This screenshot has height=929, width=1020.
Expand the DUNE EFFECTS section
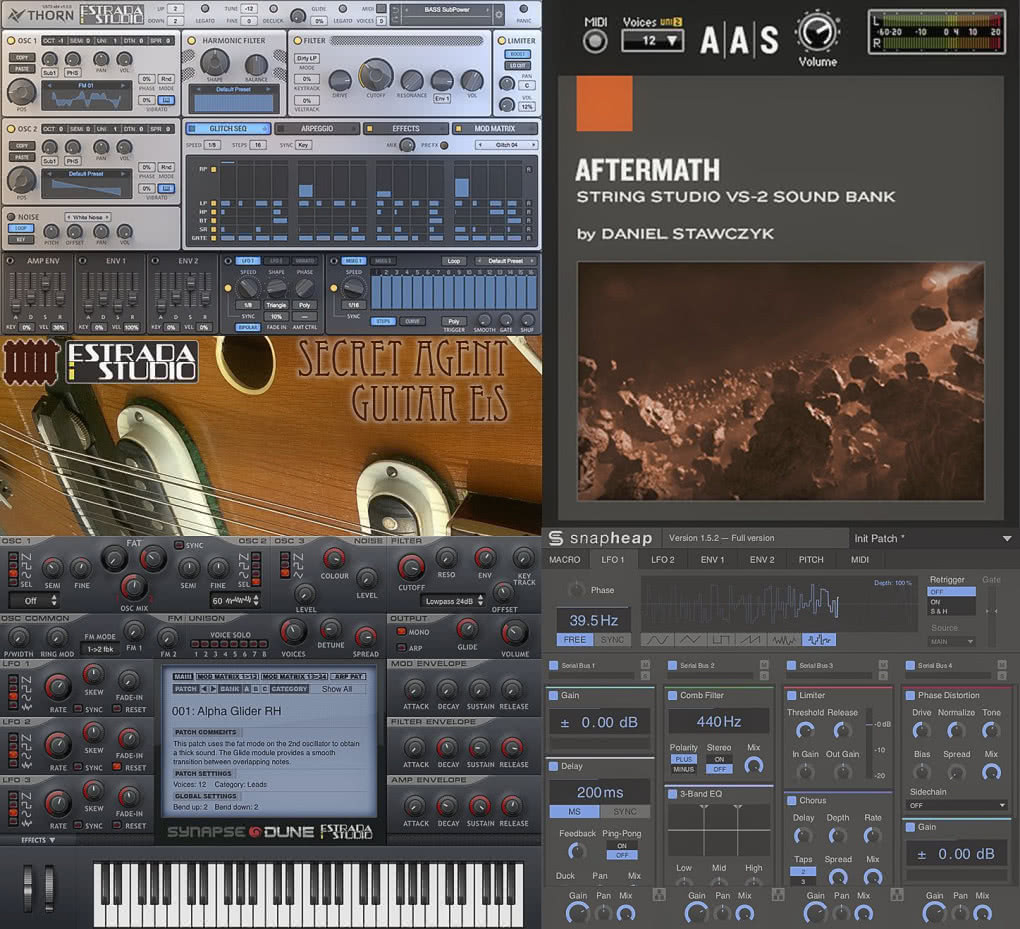[x=38, y=841]
